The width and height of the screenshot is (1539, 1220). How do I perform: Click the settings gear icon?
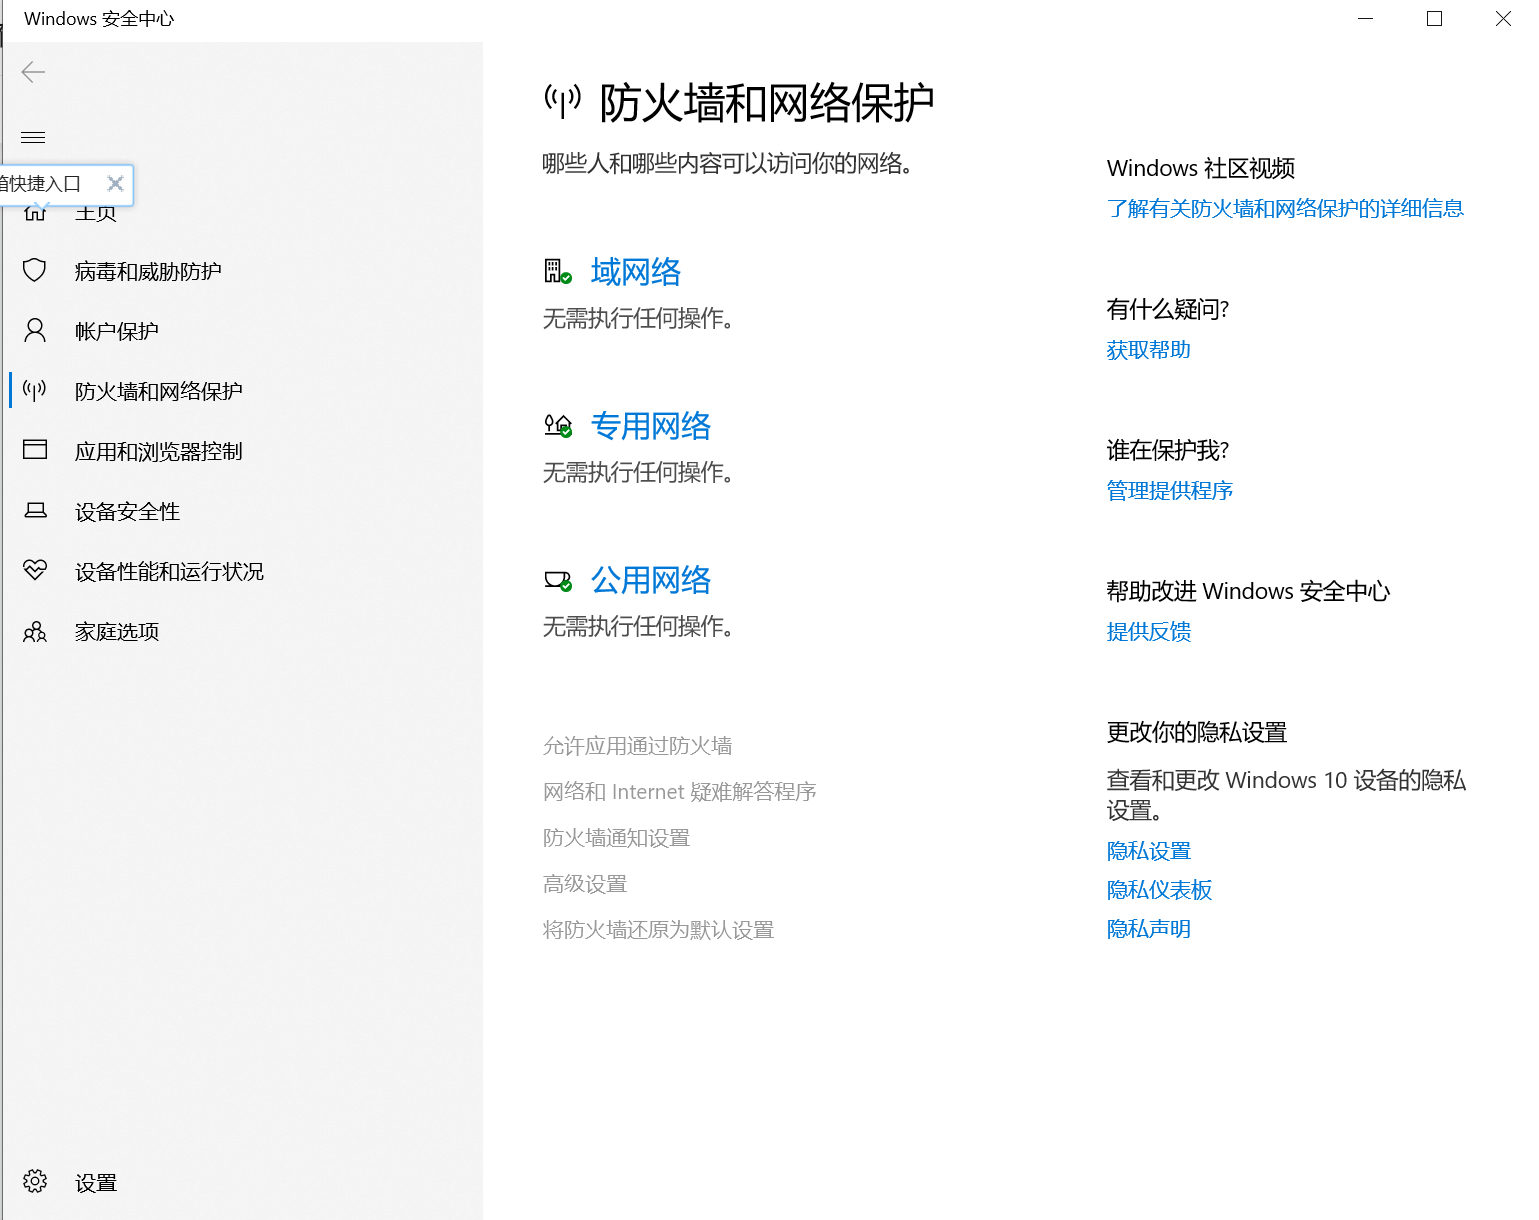pyautogui.click(x=35, y=1181)
